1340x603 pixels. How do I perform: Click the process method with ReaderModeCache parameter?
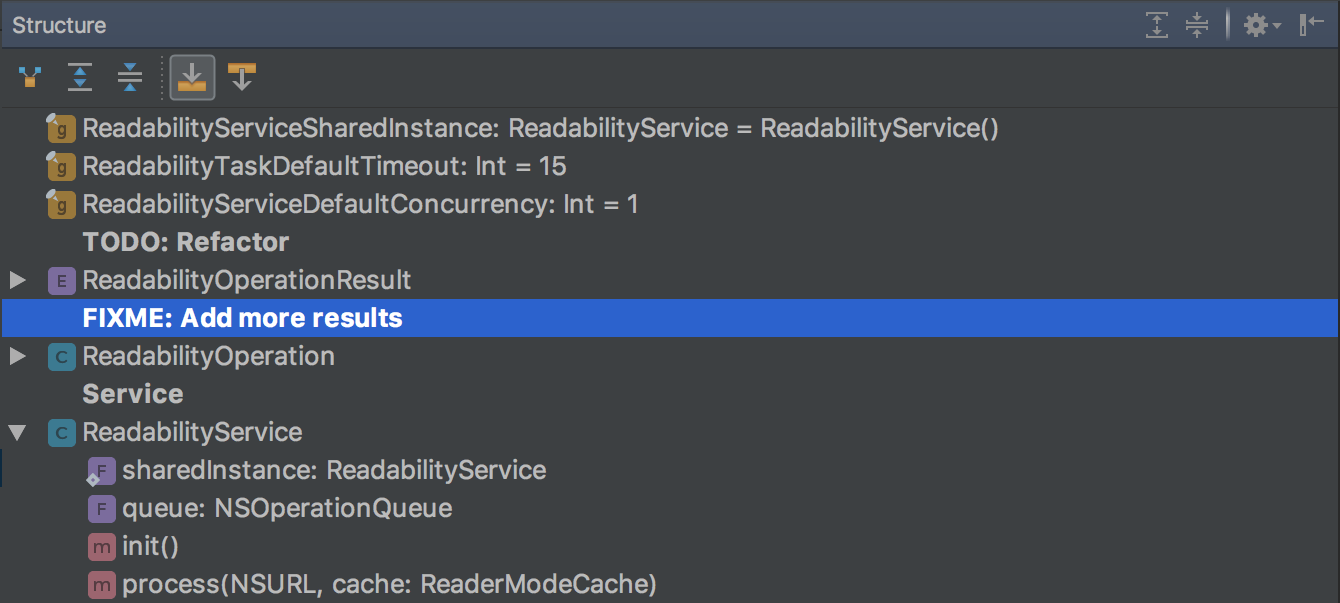[x=388, y=584]
